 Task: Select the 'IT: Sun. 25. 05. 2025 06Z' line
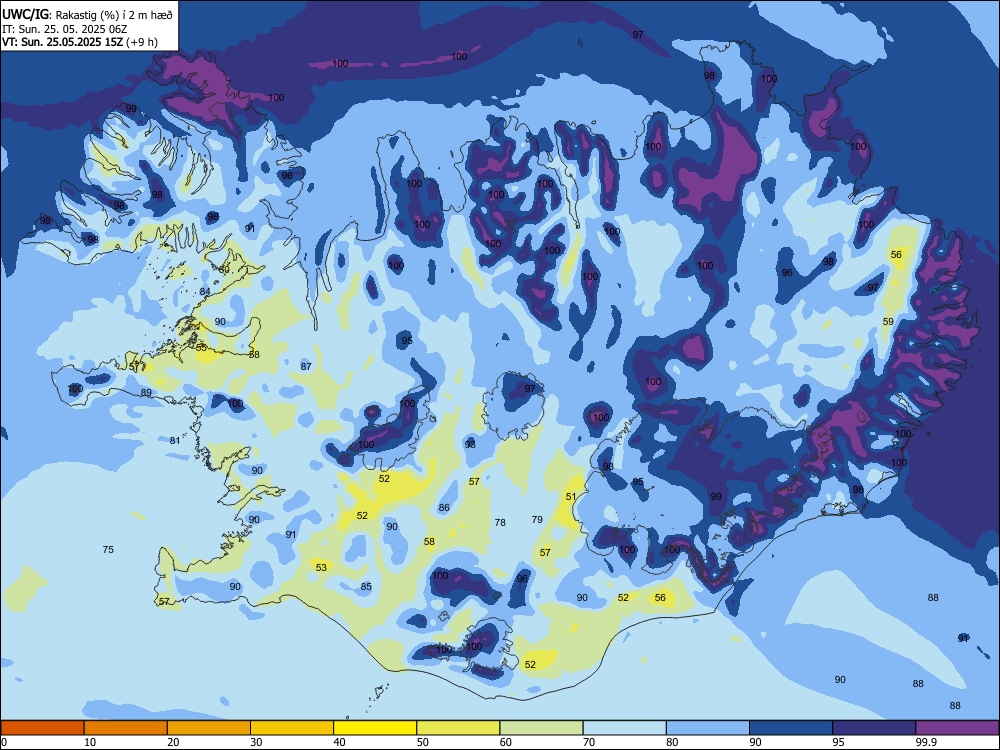[66, 29]
